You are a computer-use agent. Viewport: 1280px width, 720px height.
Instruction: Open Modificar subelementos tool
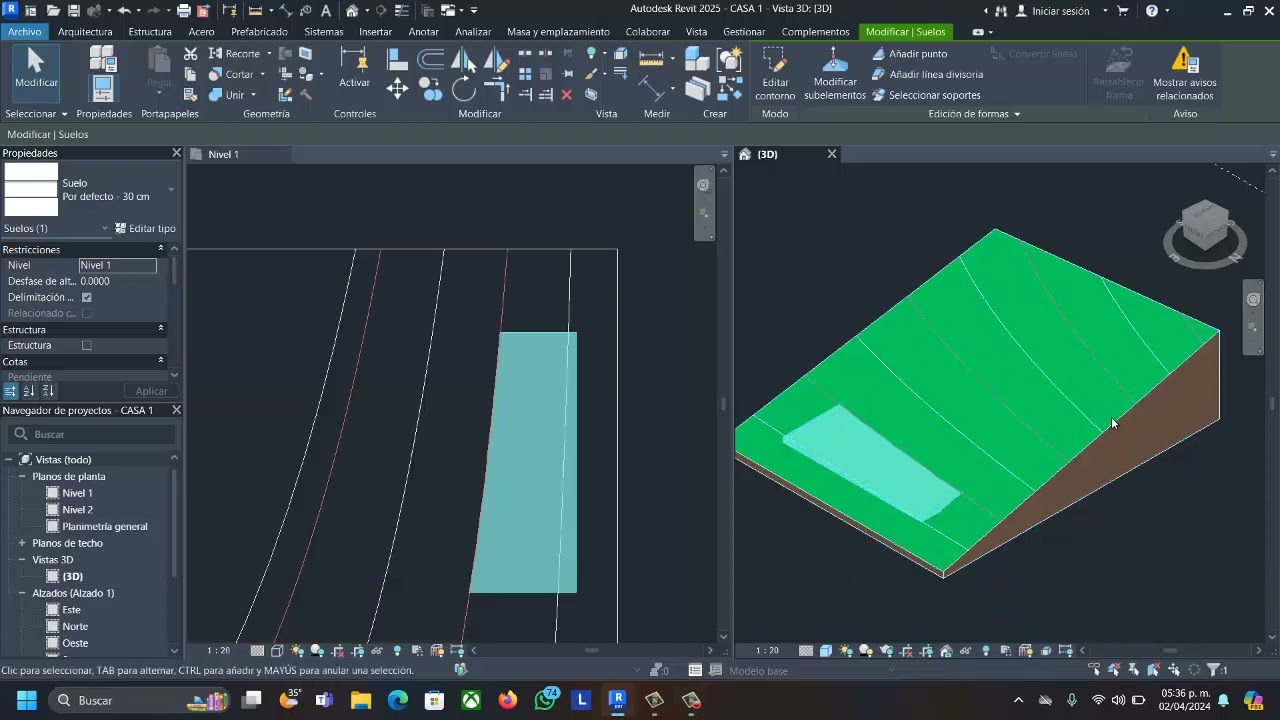click(835, 75)
